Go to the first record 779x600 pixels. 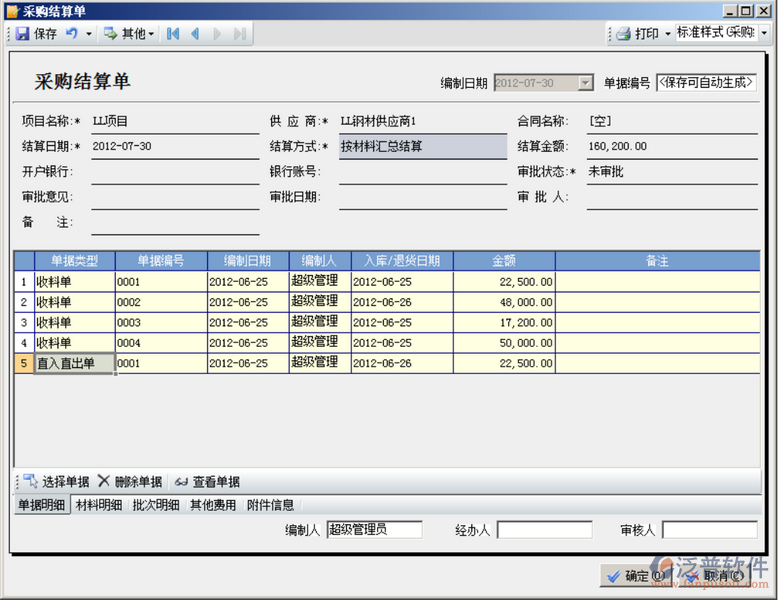click(173, 34)
